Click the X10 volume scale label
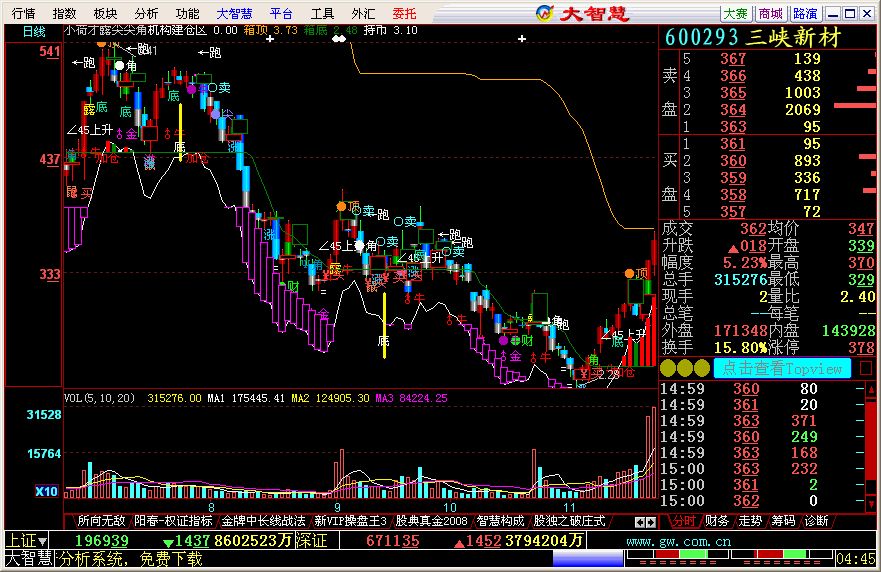Screen dimensions: 881x572 [x=47, y=492]
